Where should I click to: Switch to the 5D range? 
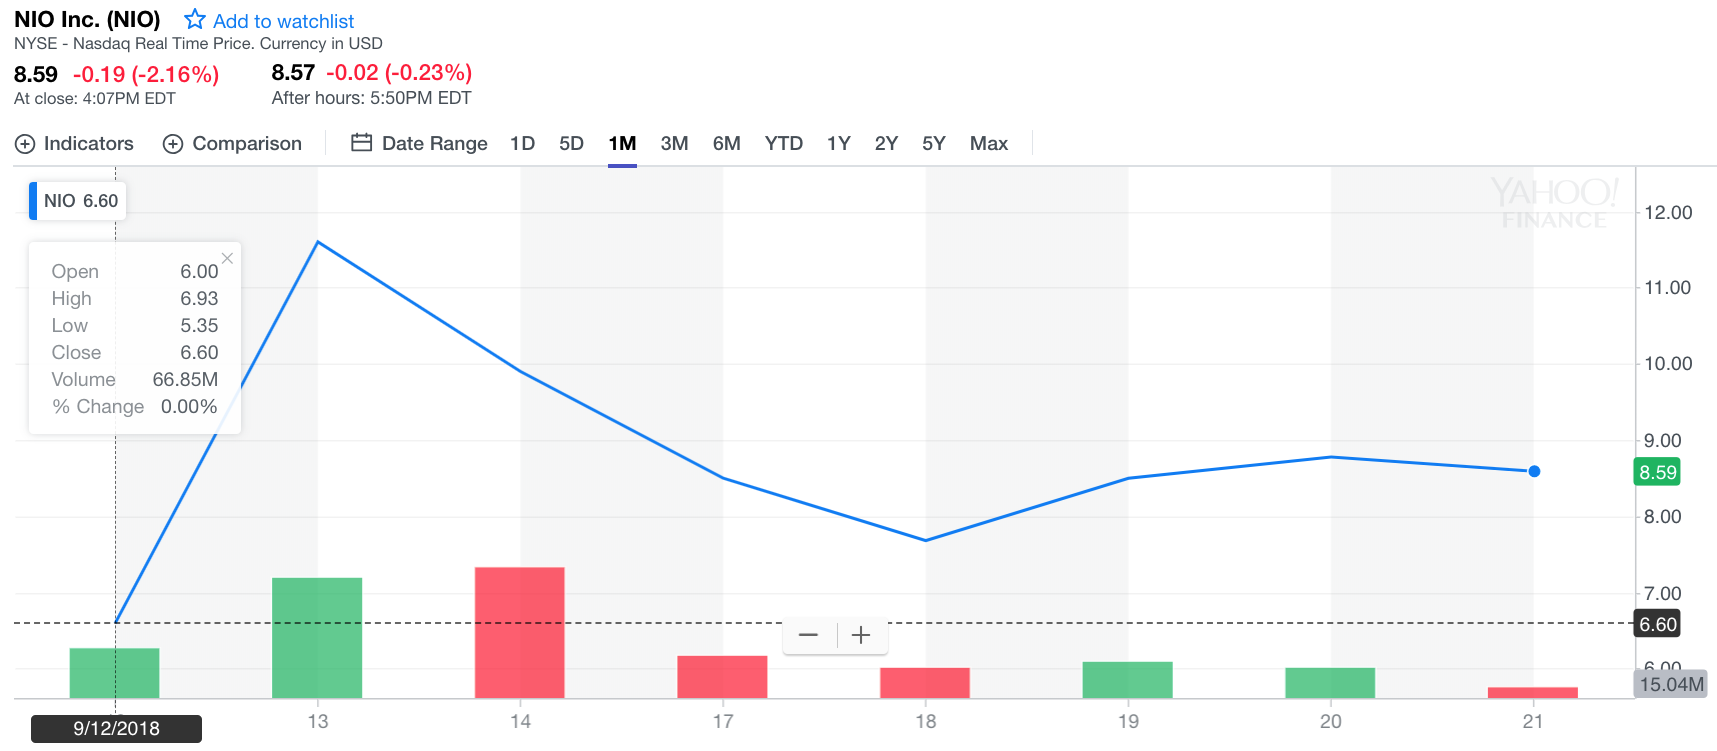coord(571,143)
